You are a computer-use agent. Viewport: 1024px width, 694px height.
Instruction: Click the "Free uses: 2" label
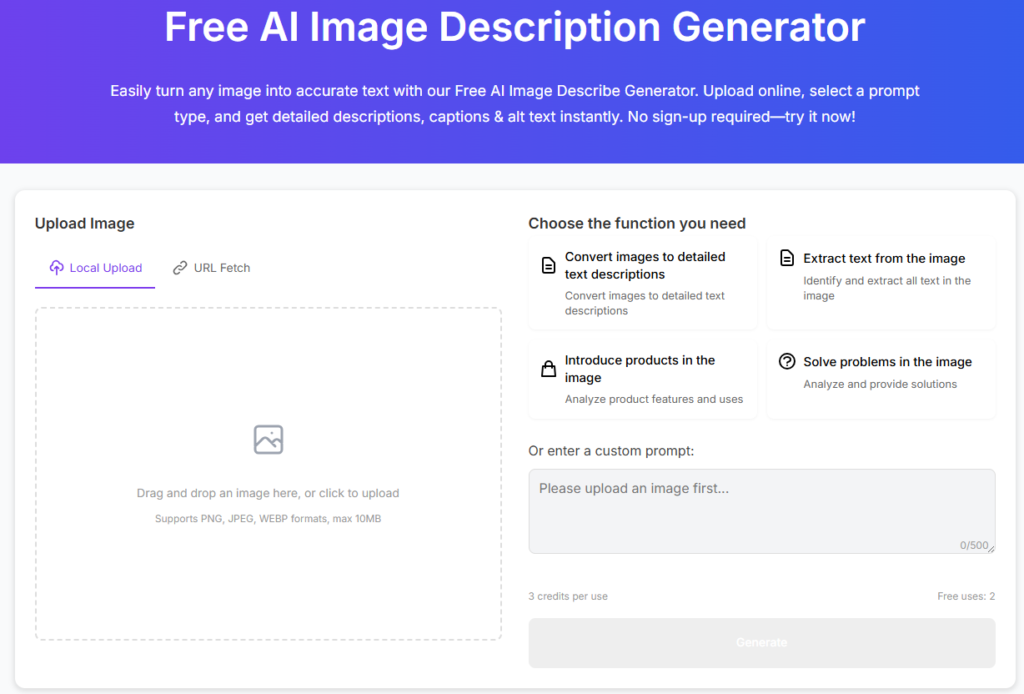click(x=965, y=596)
